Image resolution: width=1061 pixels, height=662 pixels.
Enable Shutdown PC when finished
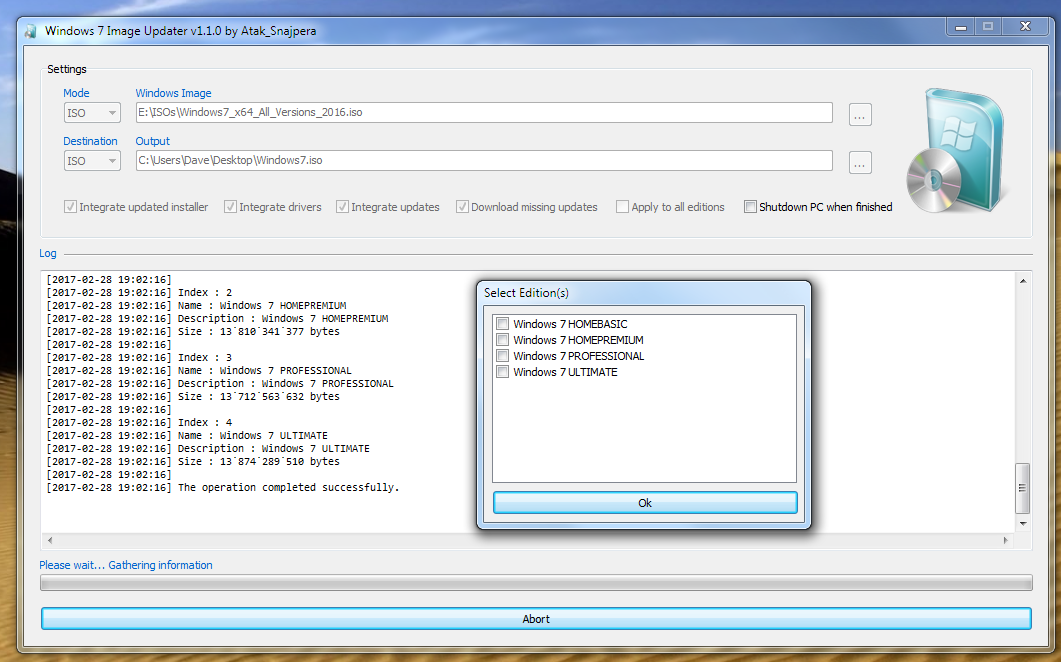pos(750,207)
